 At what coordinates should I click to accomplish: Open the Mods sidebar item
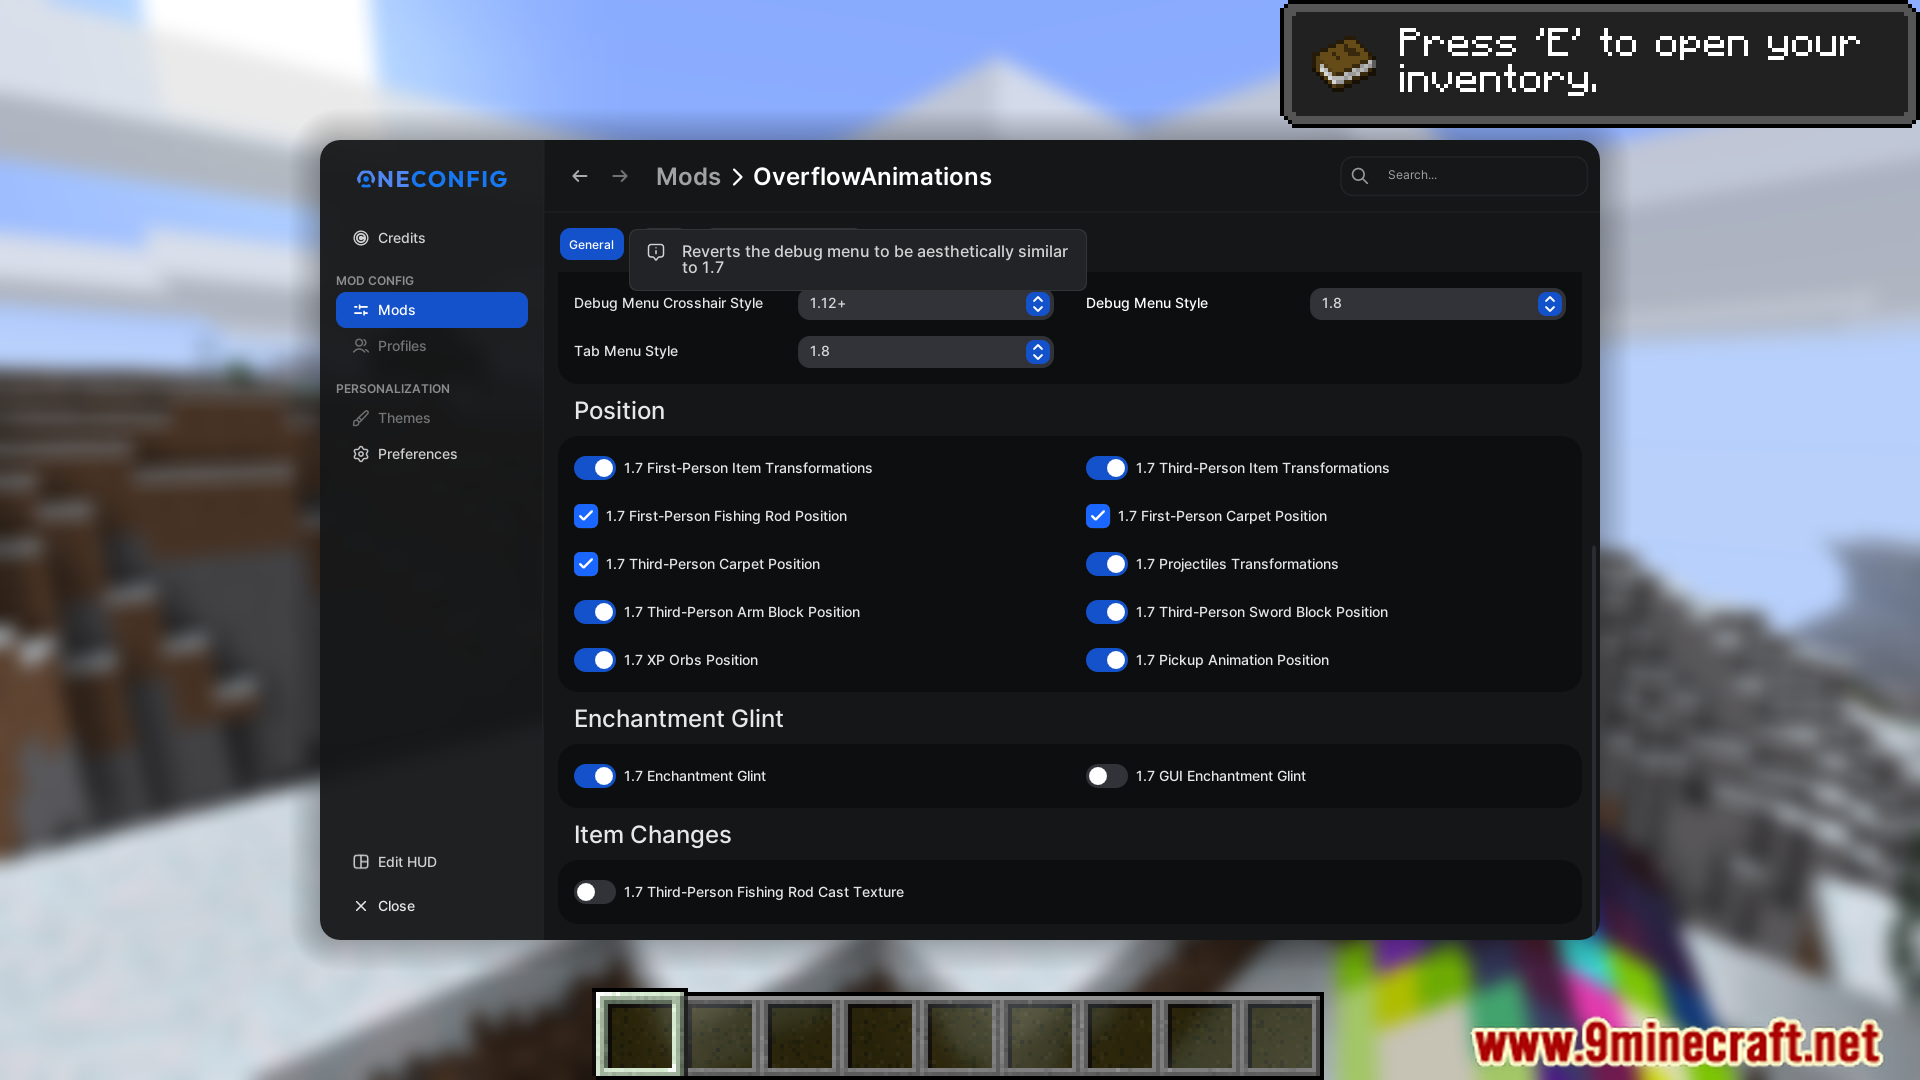click(432, 310)
